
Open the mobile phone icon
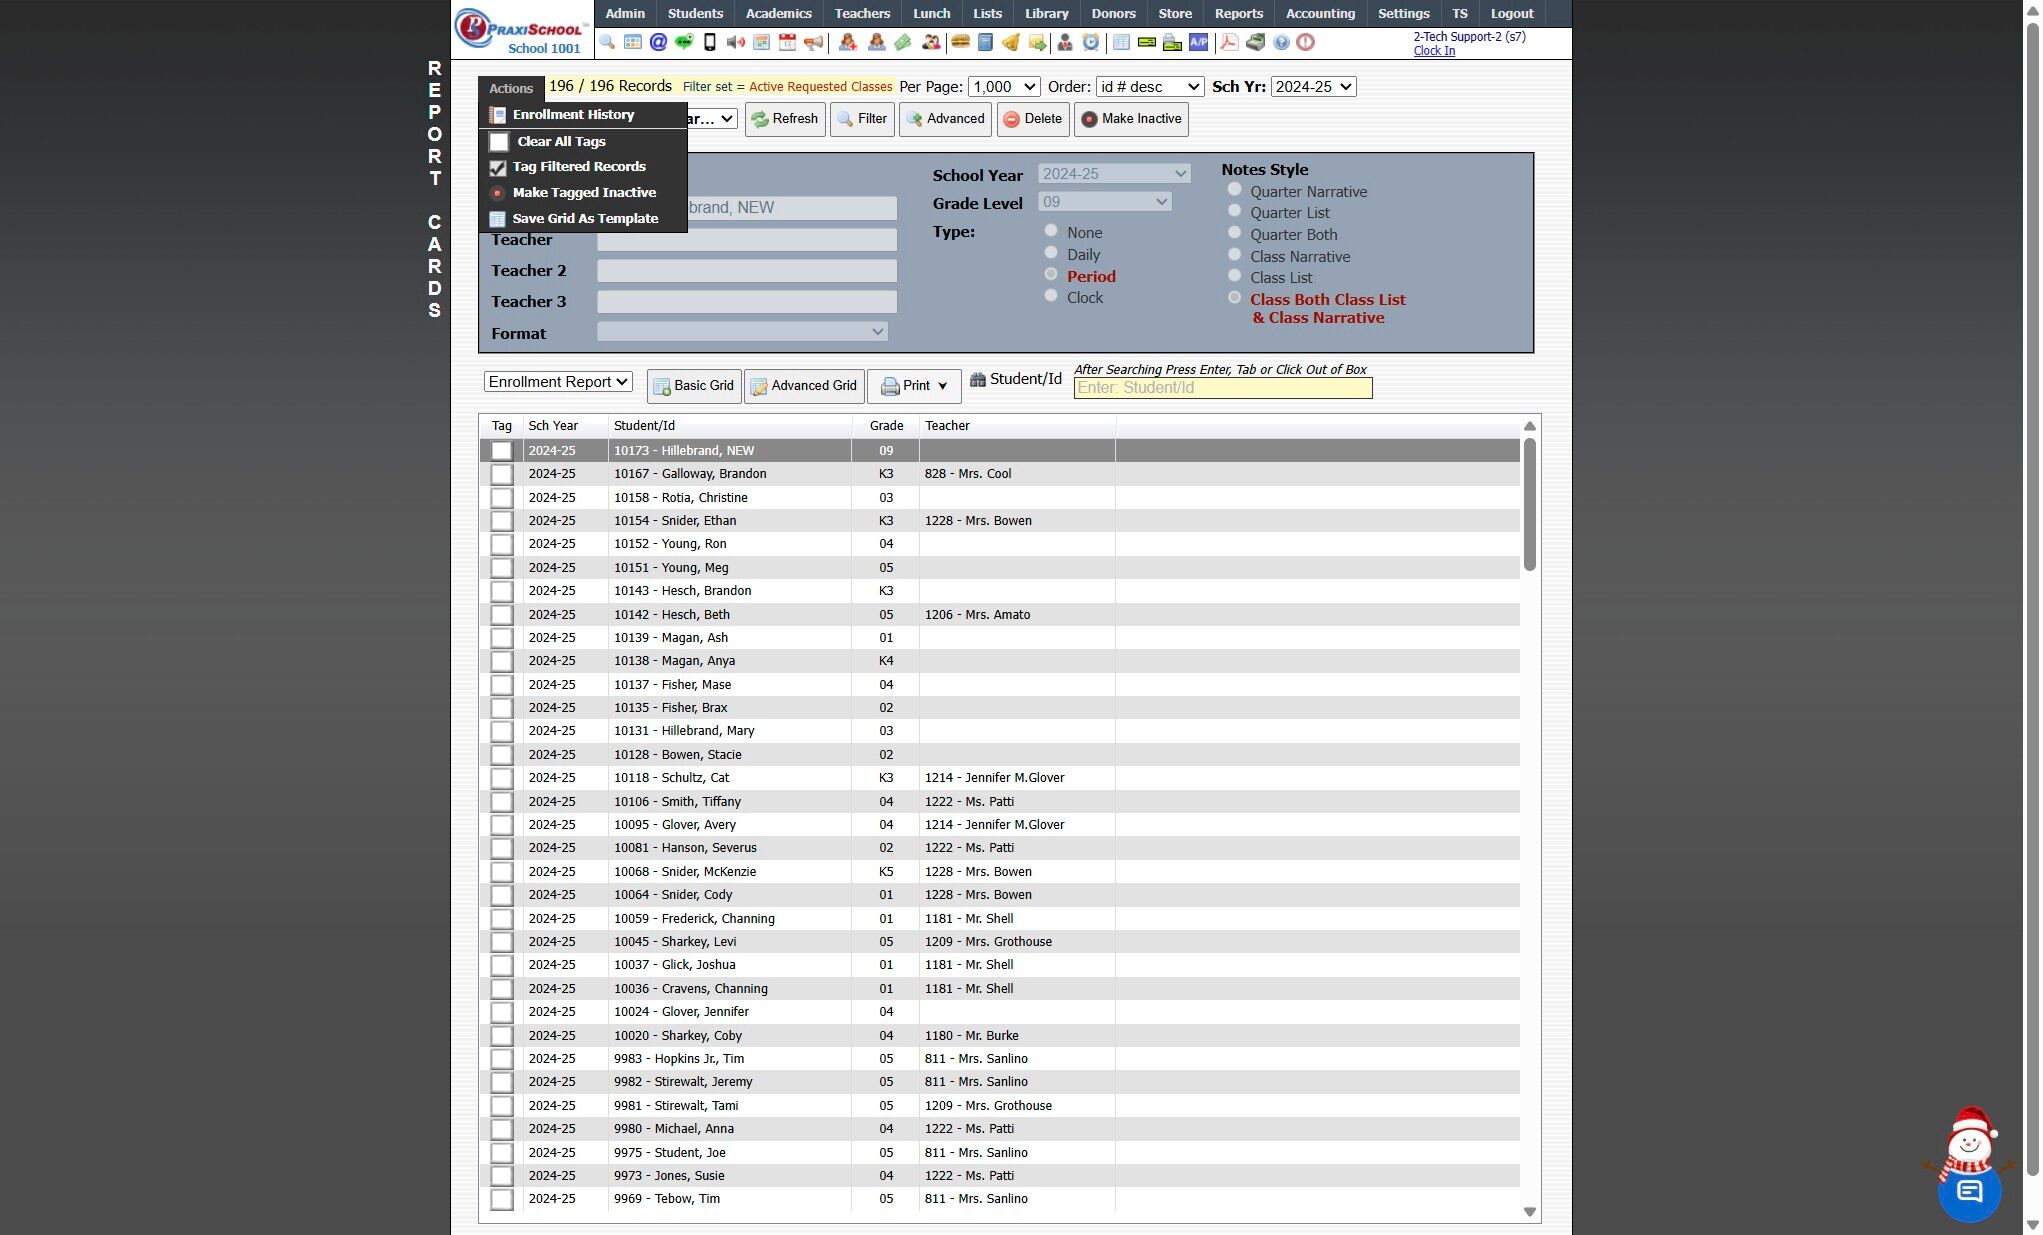coord(710,42)
